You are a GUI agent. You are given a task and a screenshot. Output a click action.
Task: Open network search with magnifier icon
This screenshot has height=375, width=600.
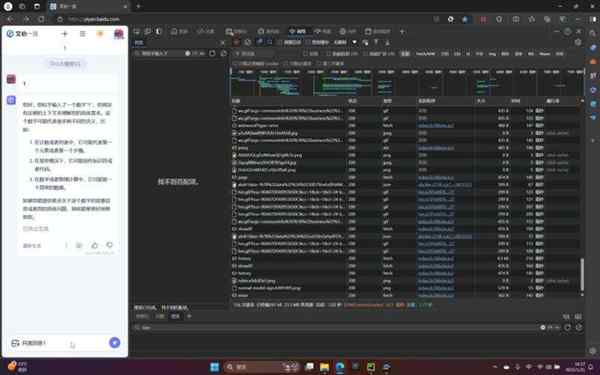pyautogui.click(x=269, y=42)
